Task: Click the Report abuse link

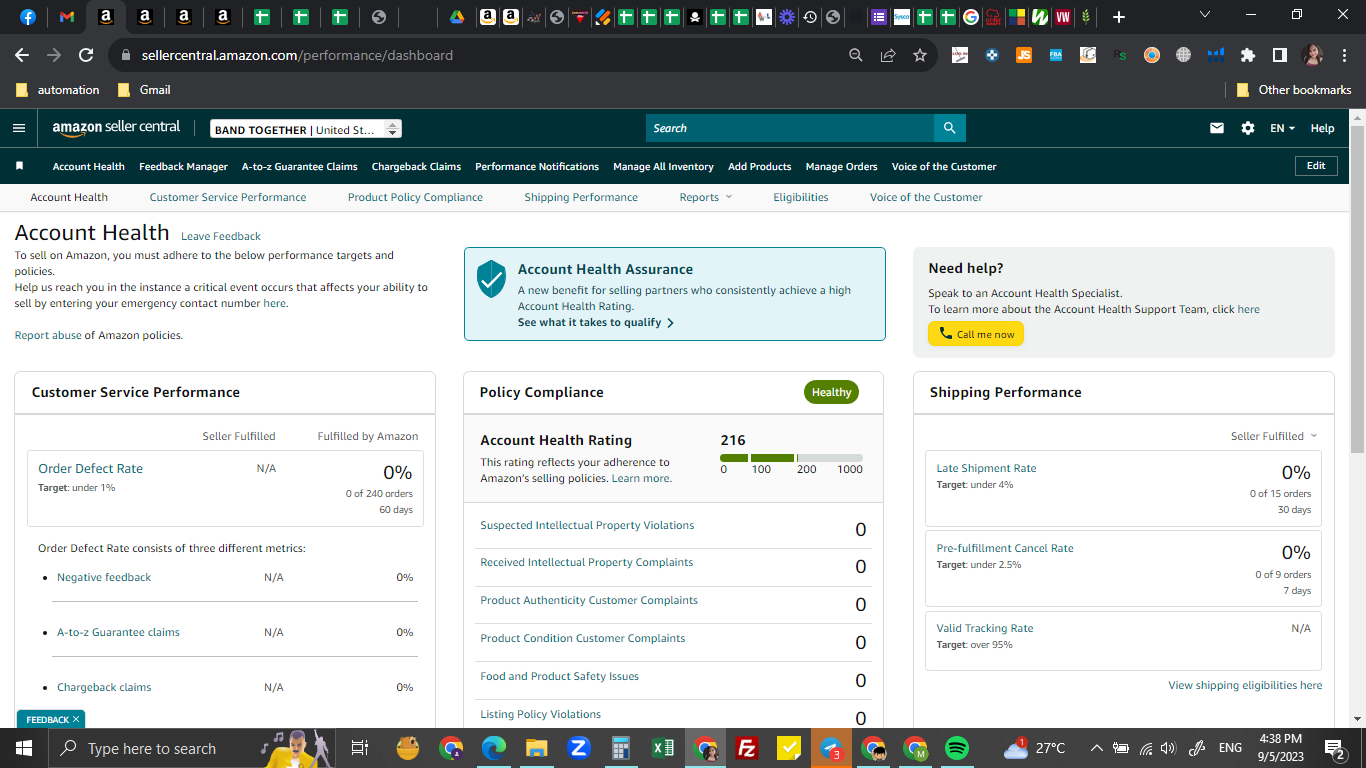Action: [x=48, y=335]
